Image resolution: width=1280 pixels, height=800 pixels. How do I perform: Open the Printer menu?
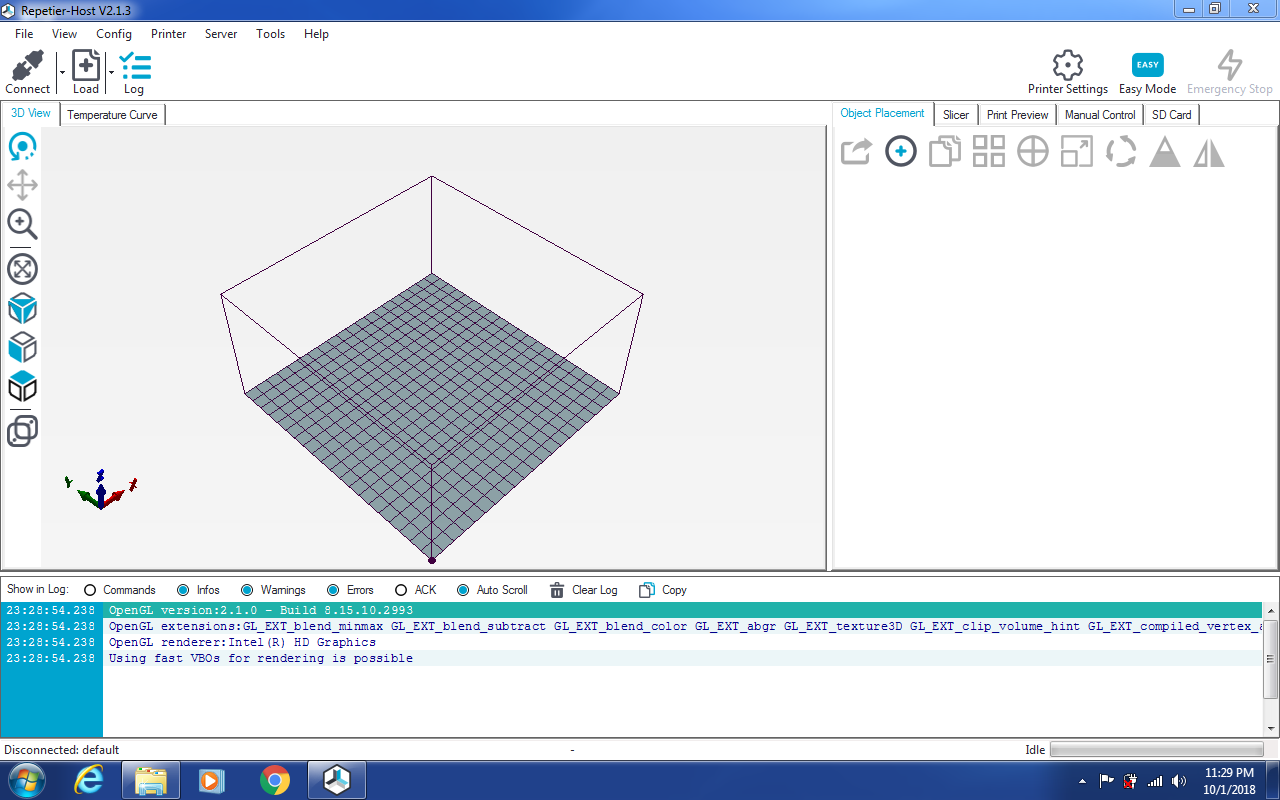pos(169,34)
